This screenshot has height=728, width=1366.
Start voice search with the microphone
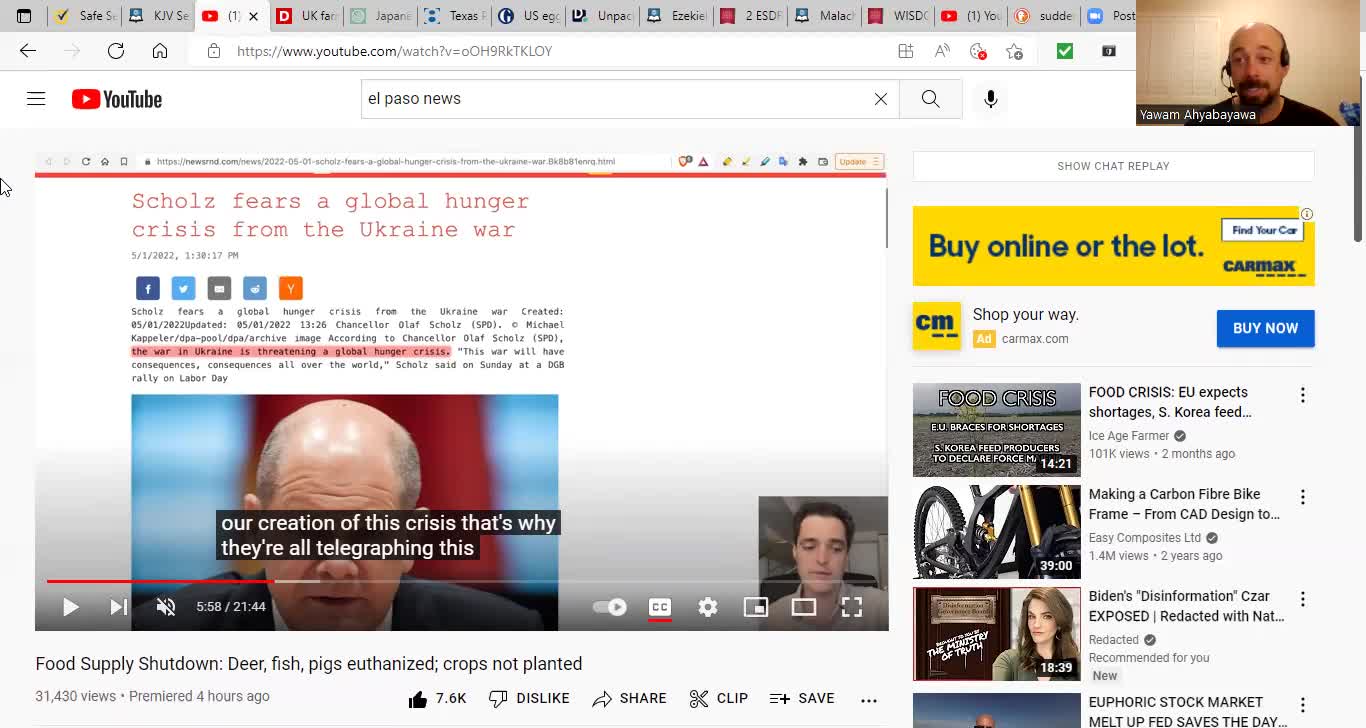click(990, 99)
